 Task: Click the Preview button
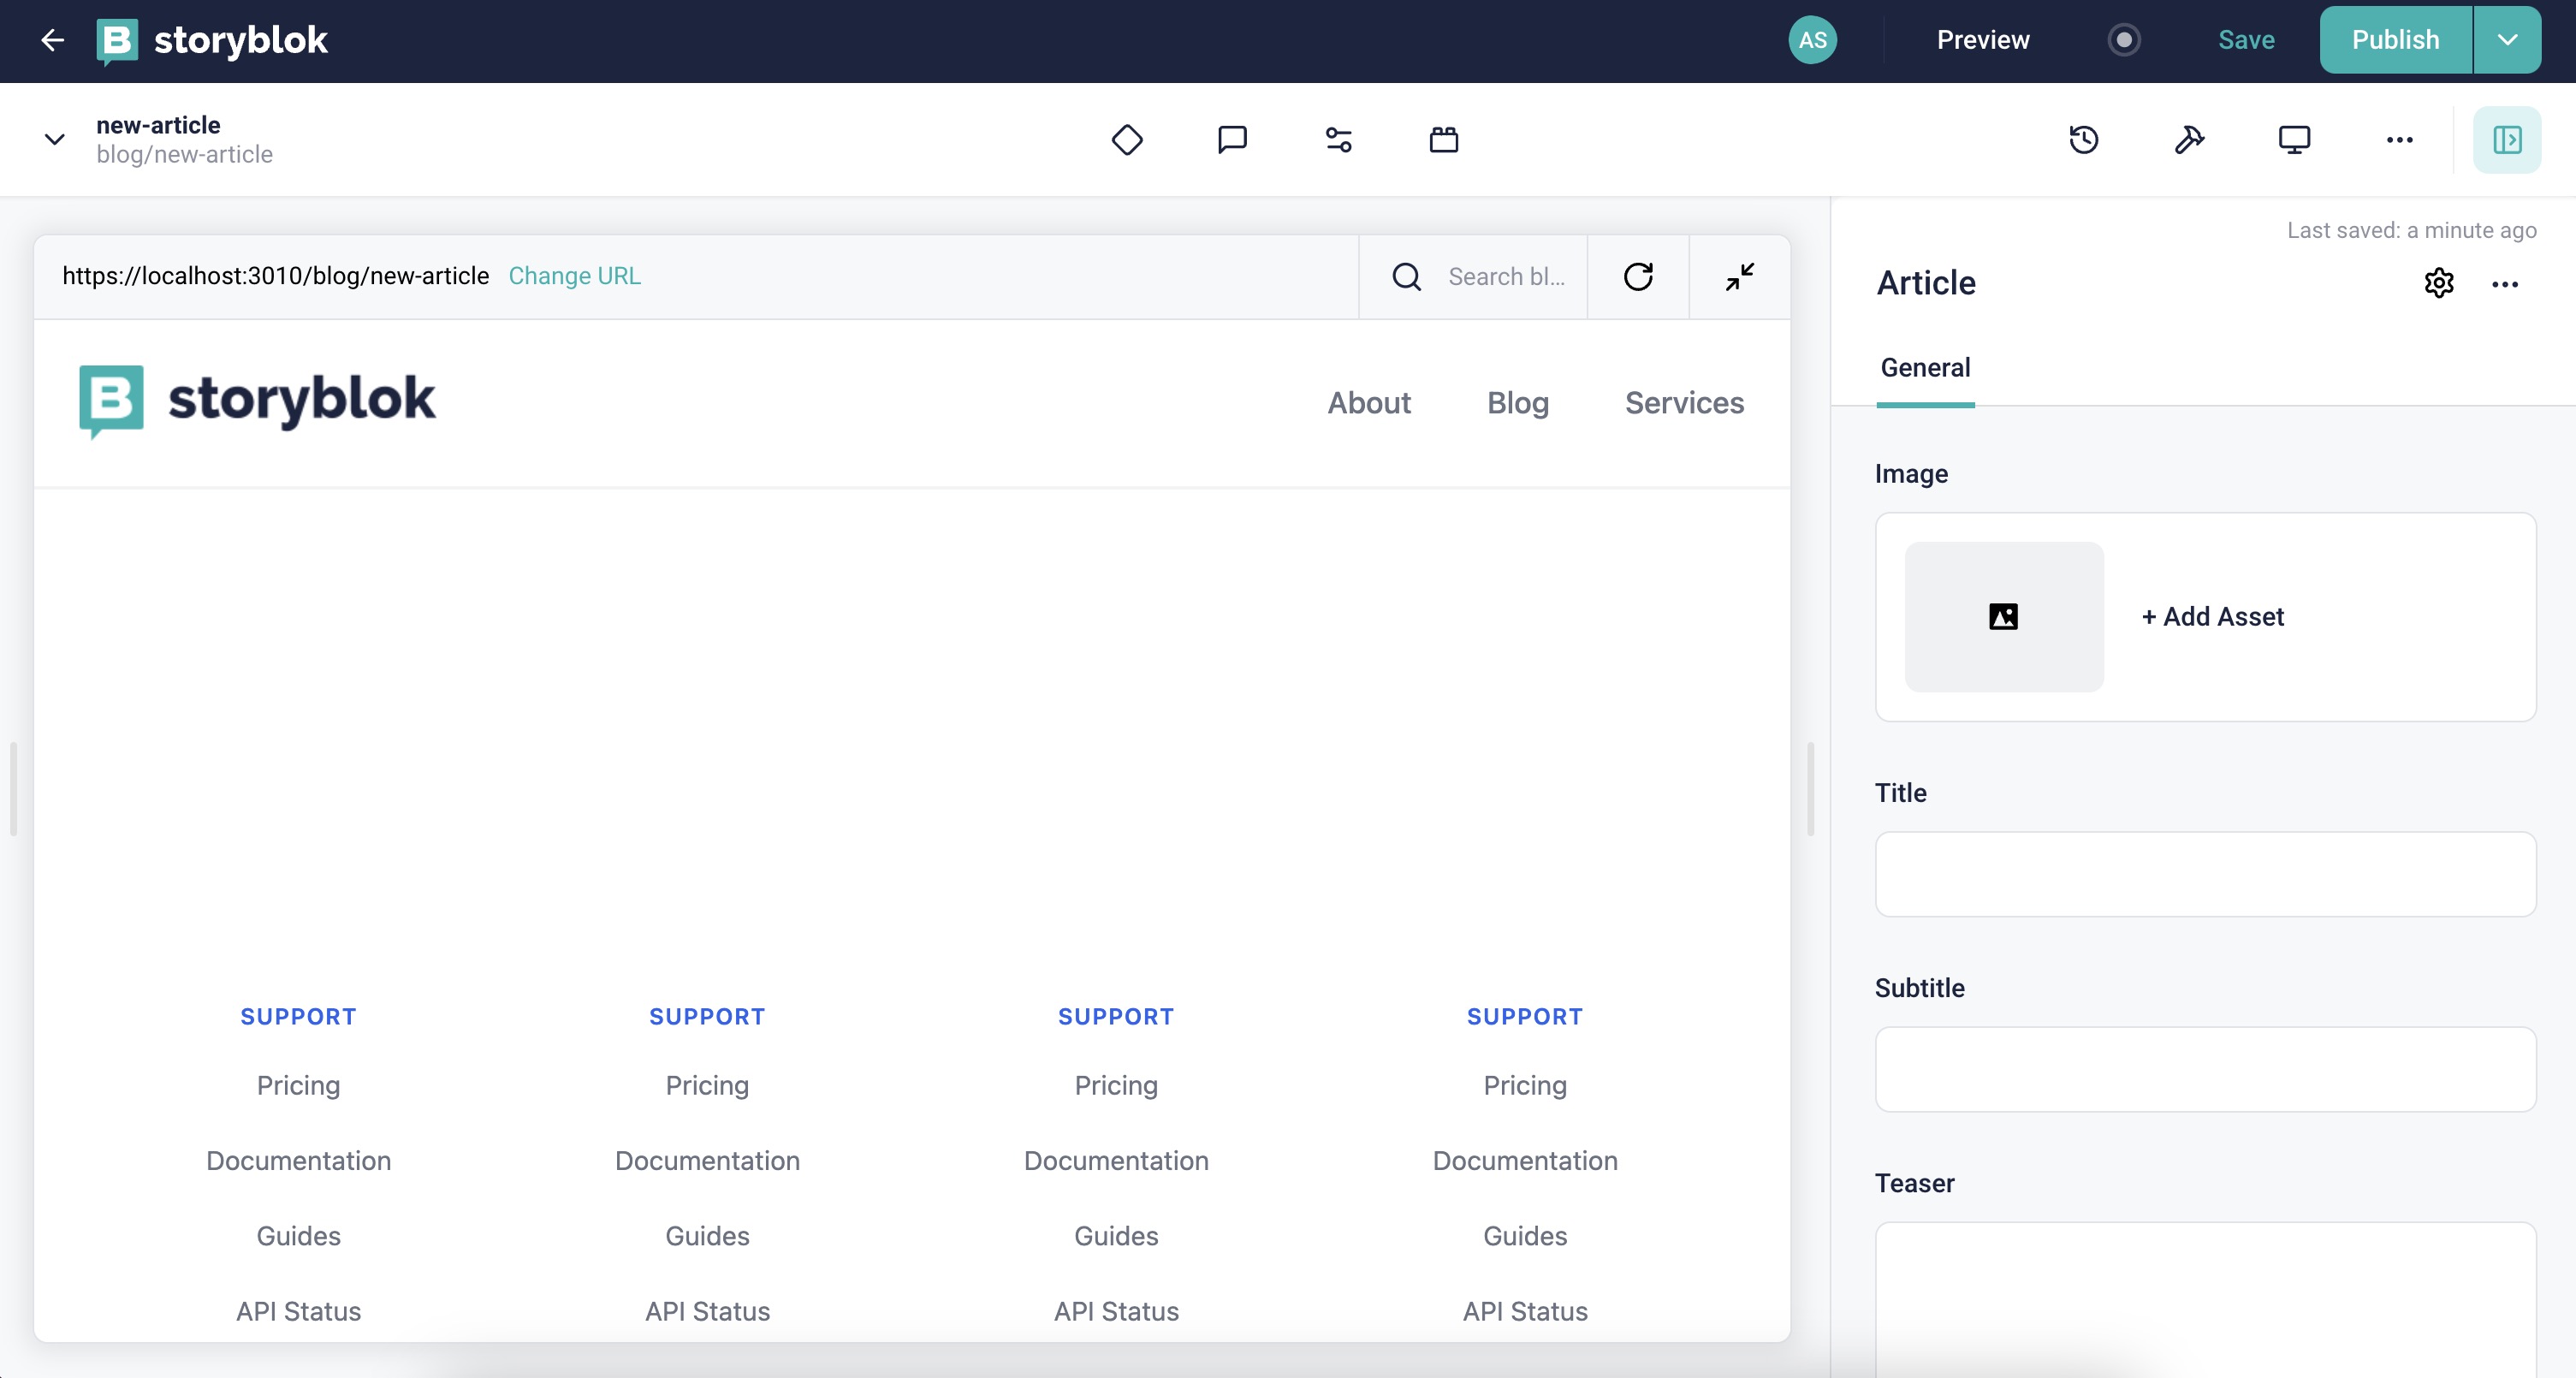(x=1983, y=40)
